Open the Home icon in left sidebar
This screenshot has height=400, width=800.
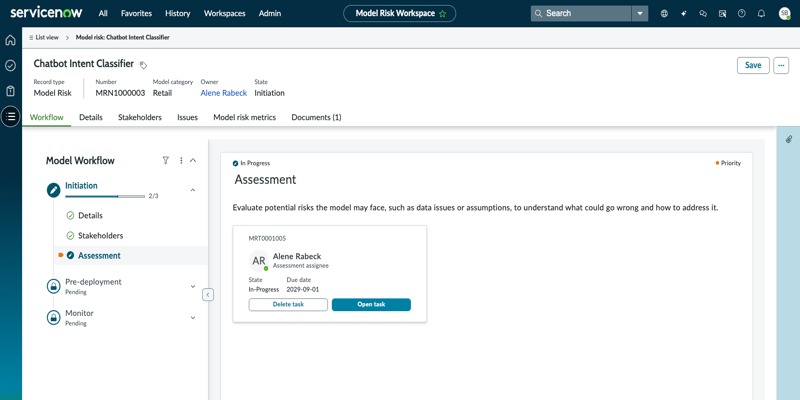point(10,40)
